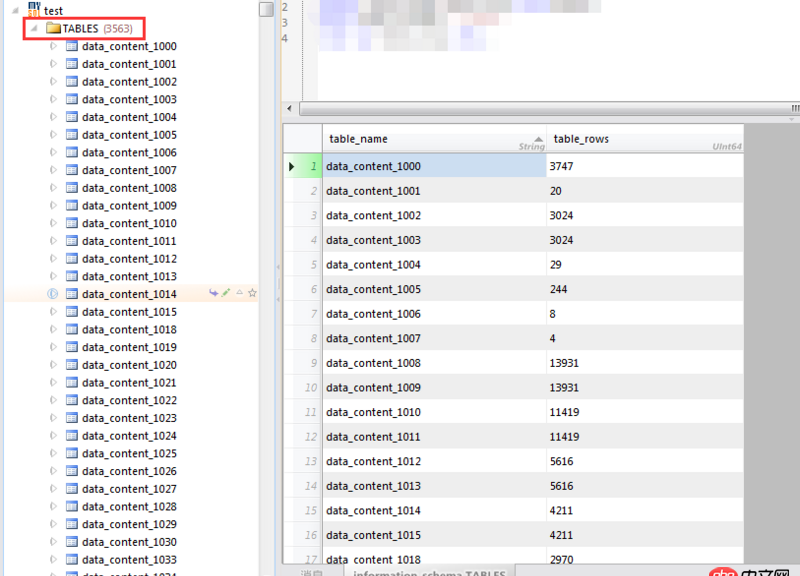
Task: Click result cell data_content_1015
Action: [434, 535]
